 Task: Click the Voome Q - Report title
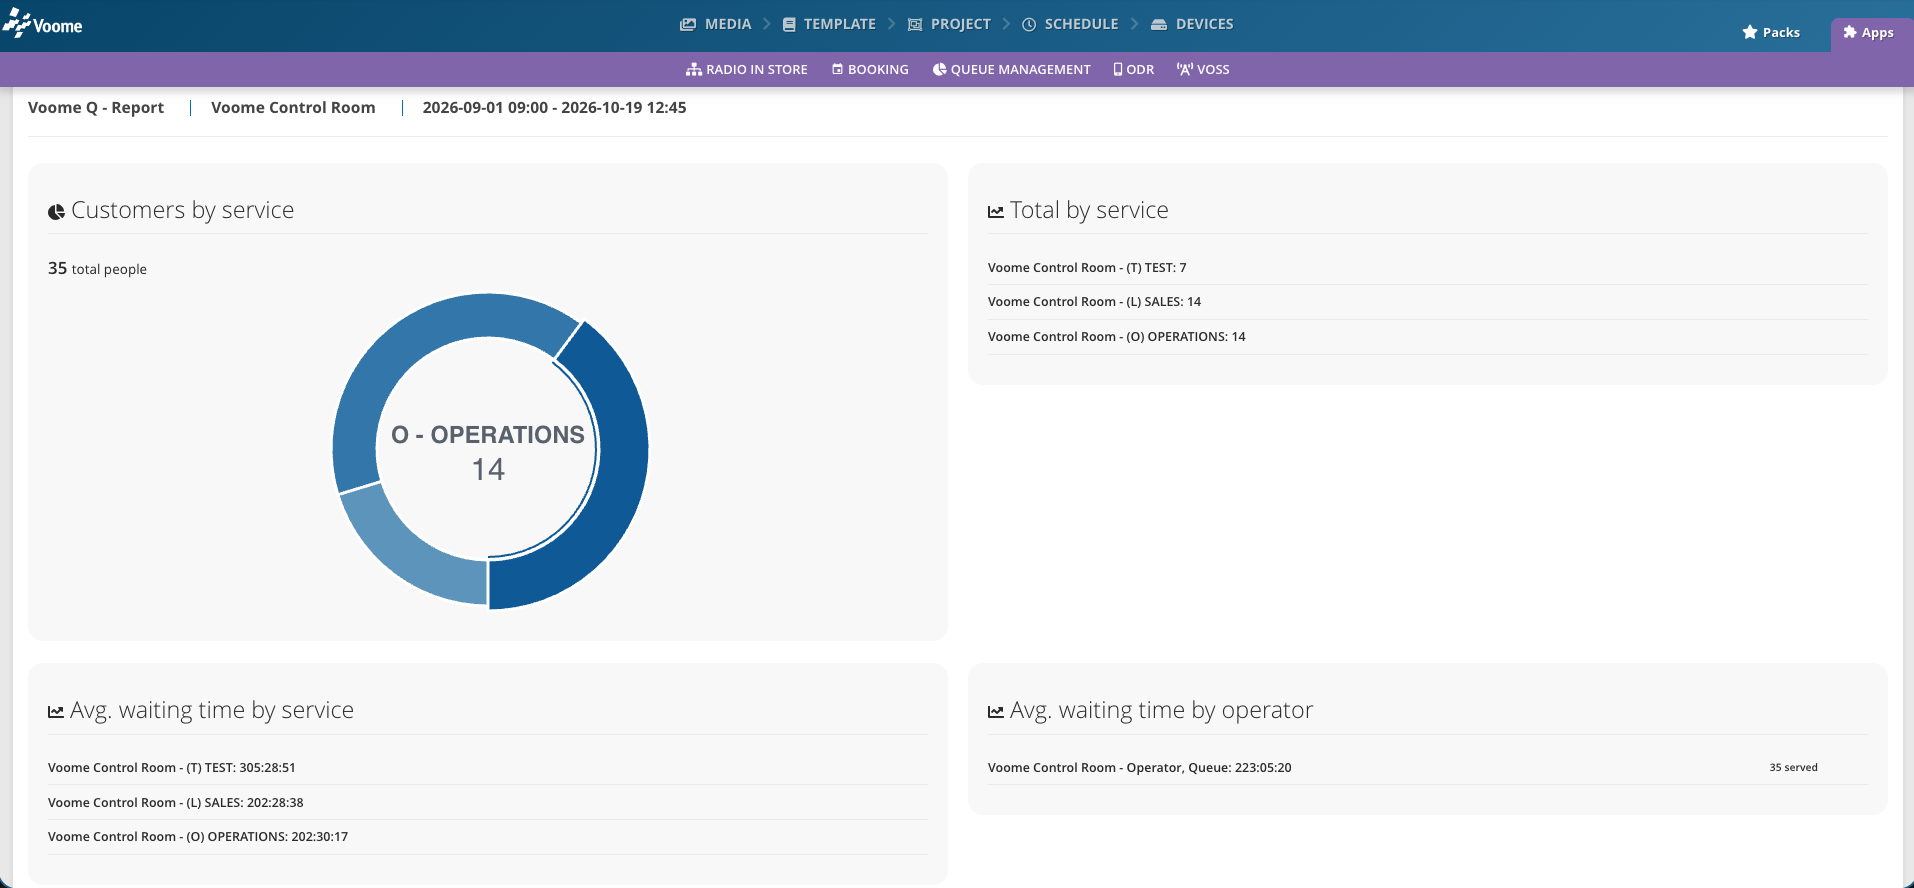coord(96,108)
